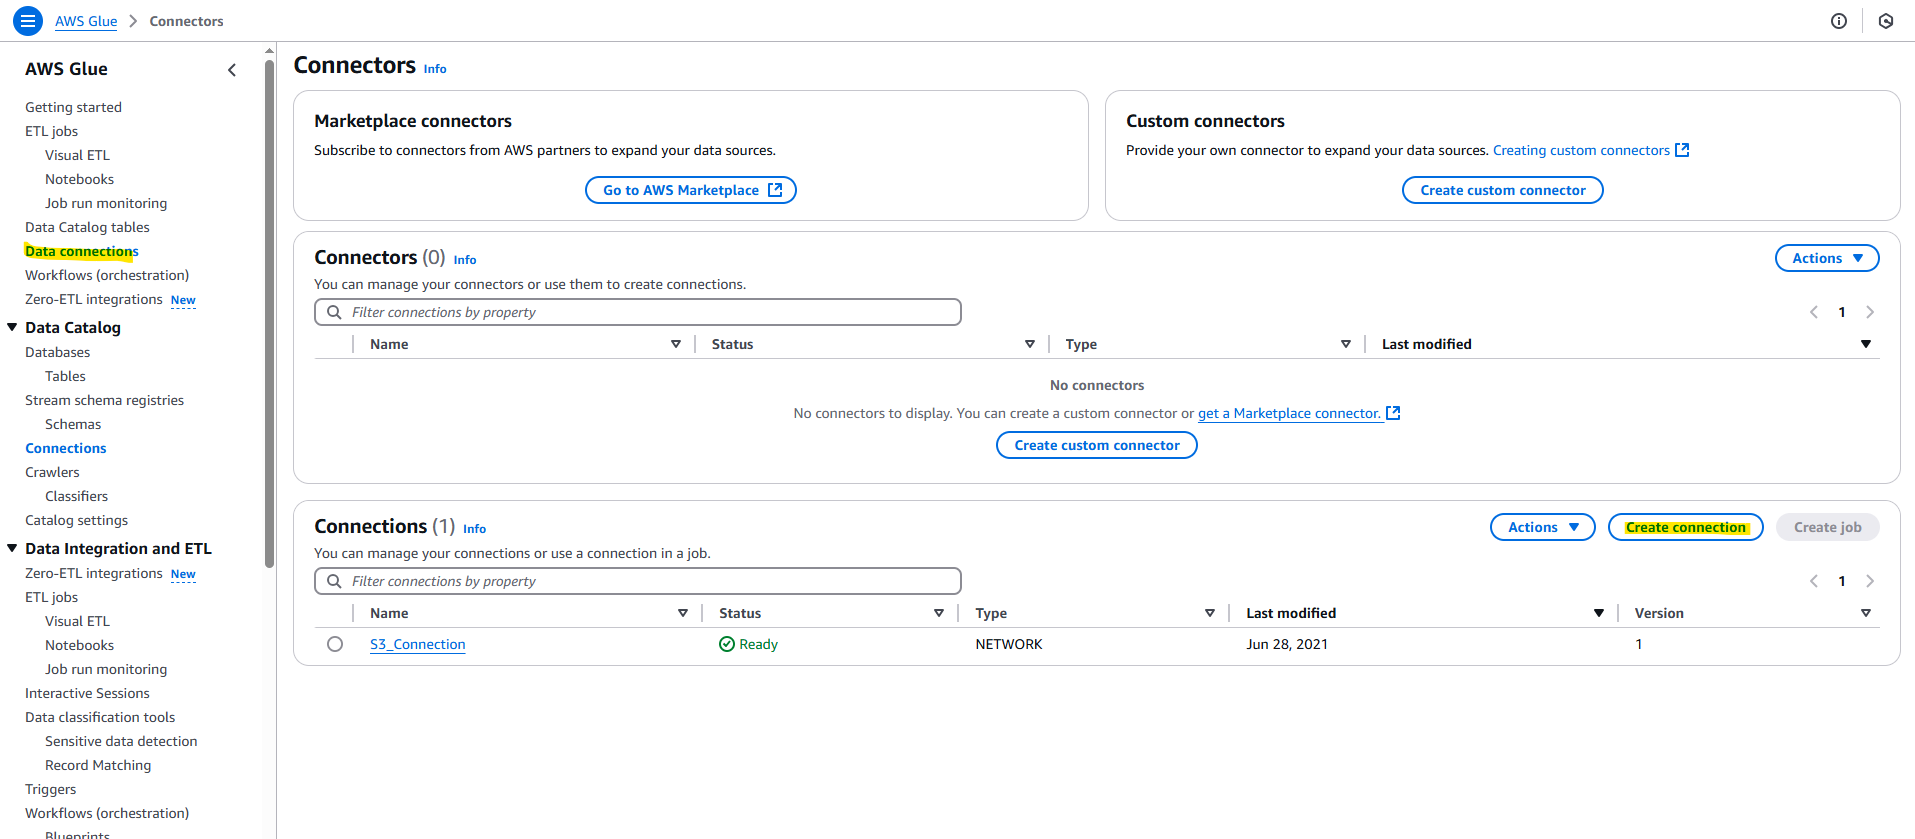Viewport: 1915px width, 839px height.
Task: Click search icon in Connectors filter
Action: [334, 312]
